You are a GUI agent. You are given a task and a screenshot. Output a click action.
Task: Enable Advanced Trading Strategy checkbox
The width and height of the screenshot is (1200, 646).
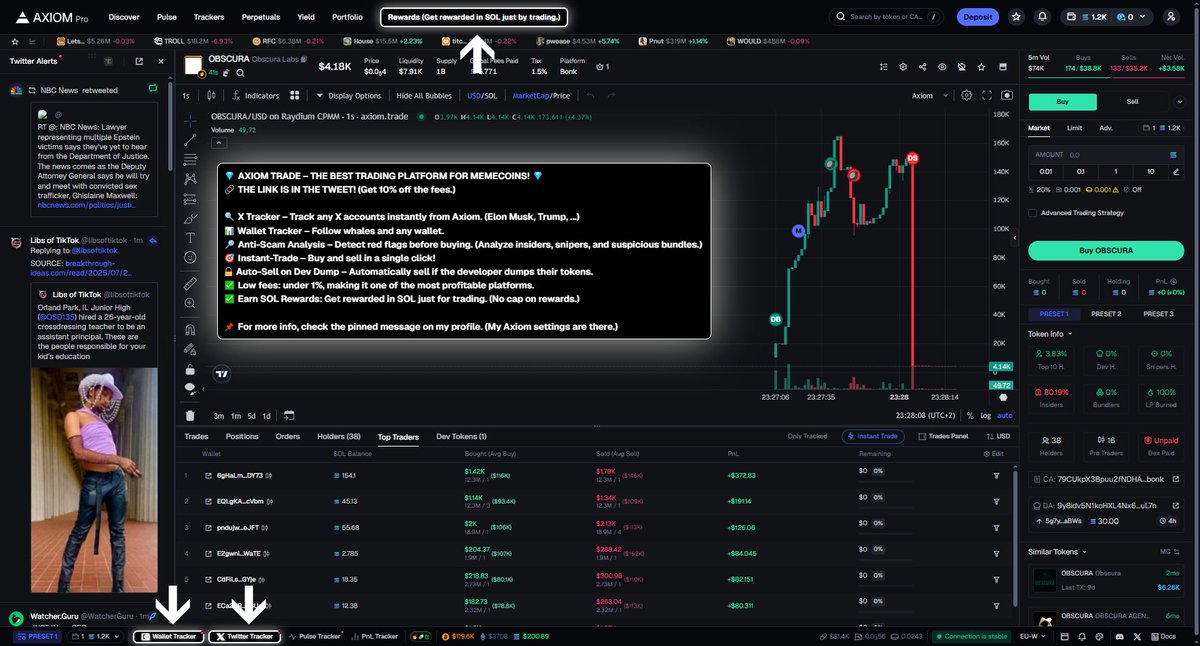pyautogui.click(x=1033, y=213)
